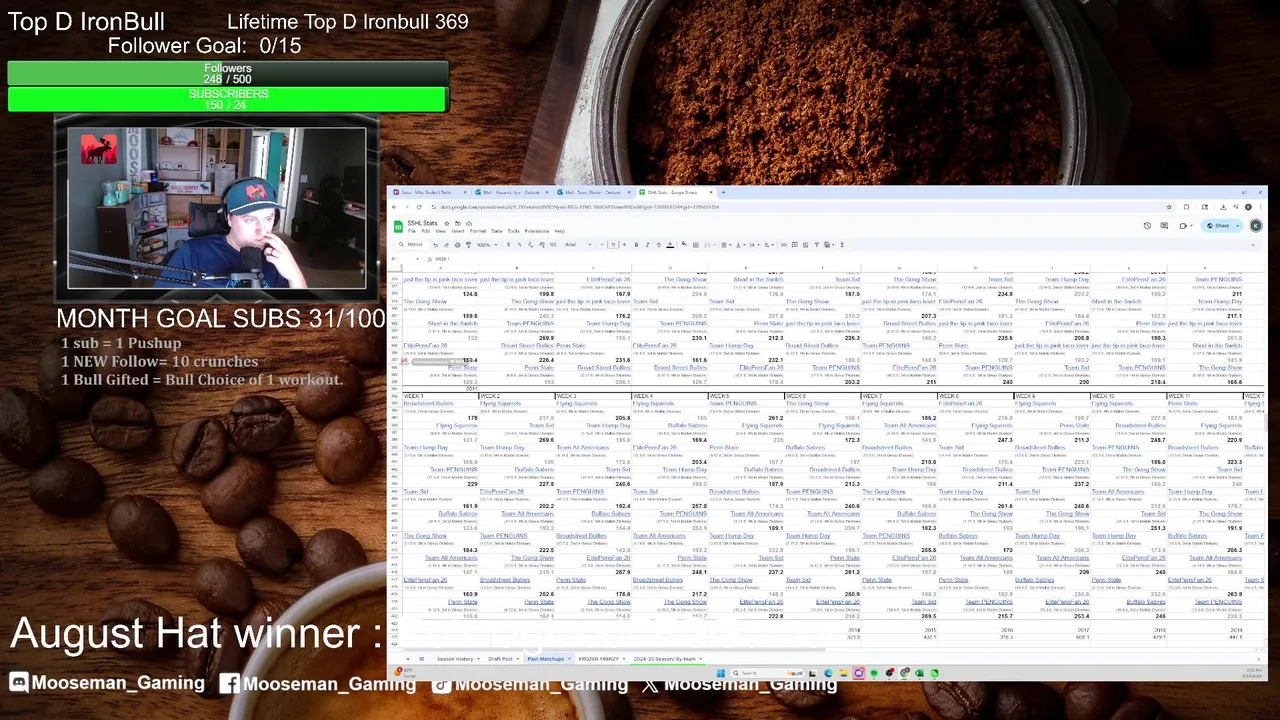Open FROZEN FRENZY tab dropdown arrow
Screen dimensions: 1280x720
pos(624,659)
